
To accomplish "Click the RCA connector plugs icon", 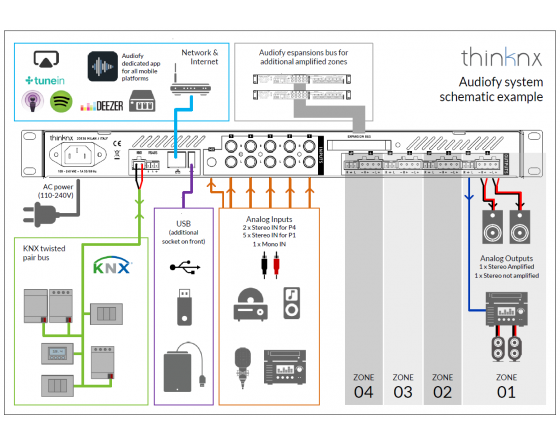I will tap(270, 265).
